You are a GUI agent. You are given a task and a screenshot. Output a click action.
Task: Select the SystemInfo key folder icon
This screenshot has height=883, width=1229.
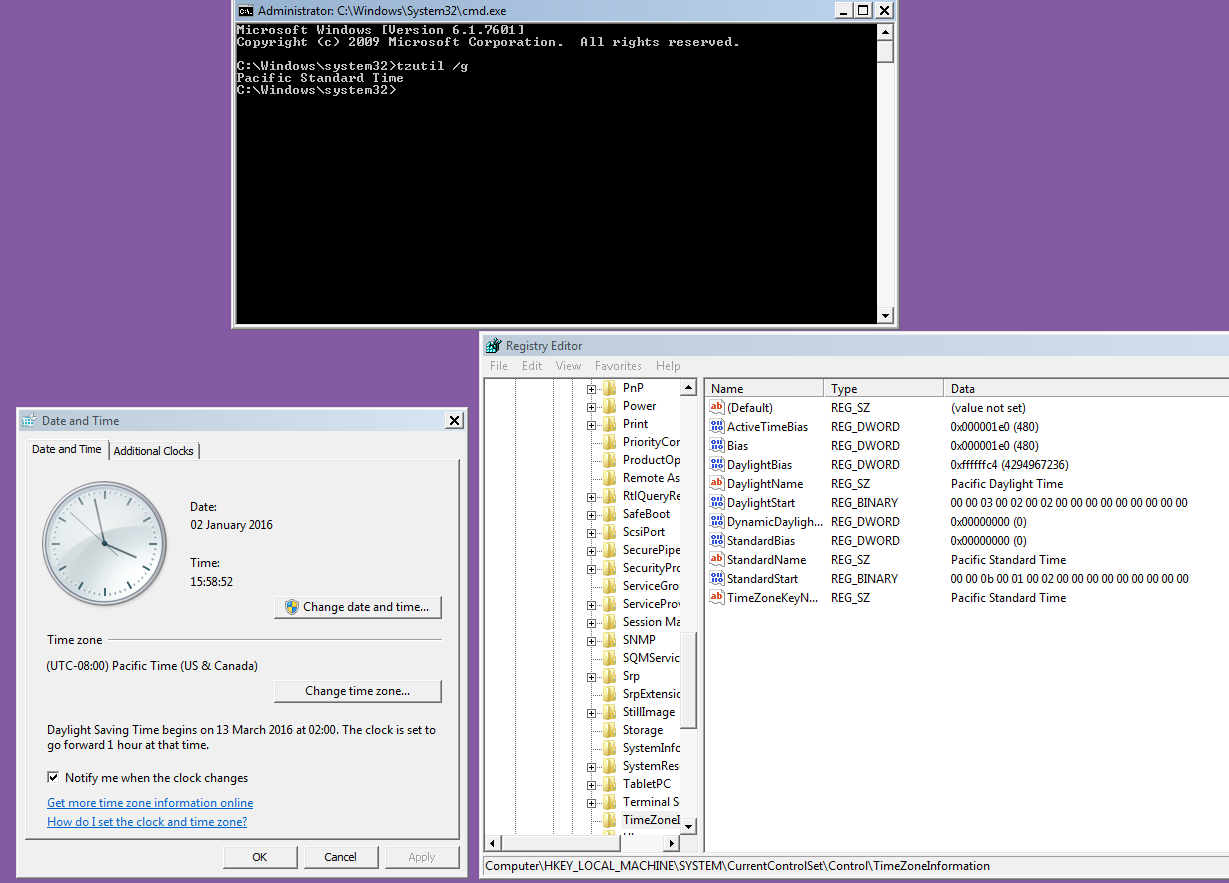609,748
